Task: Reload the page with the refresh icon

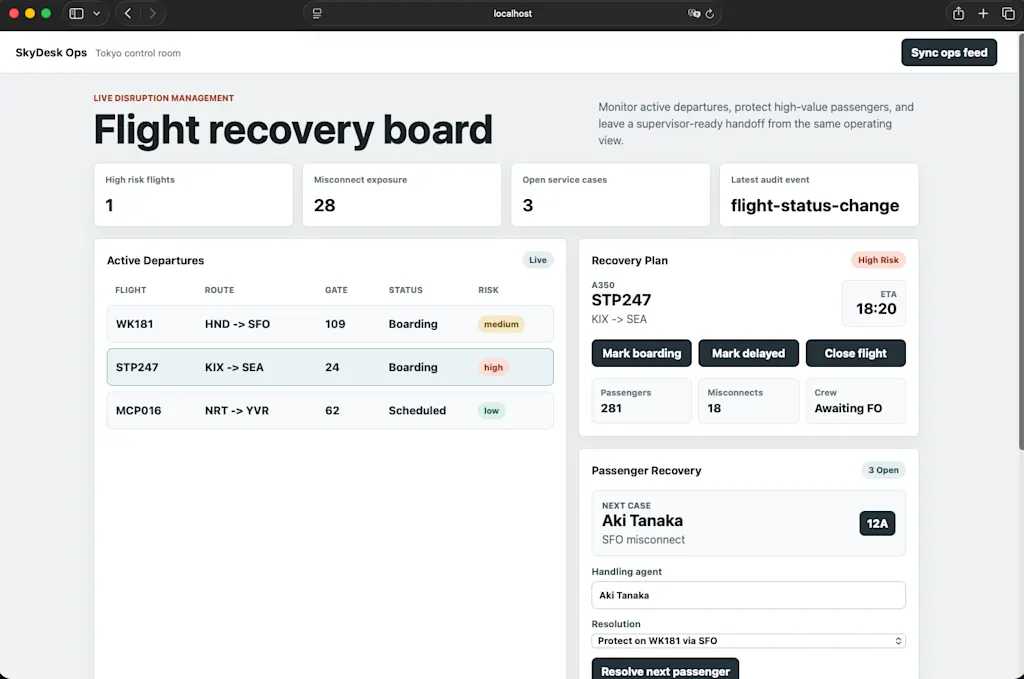Action: [x=710, y=13]
